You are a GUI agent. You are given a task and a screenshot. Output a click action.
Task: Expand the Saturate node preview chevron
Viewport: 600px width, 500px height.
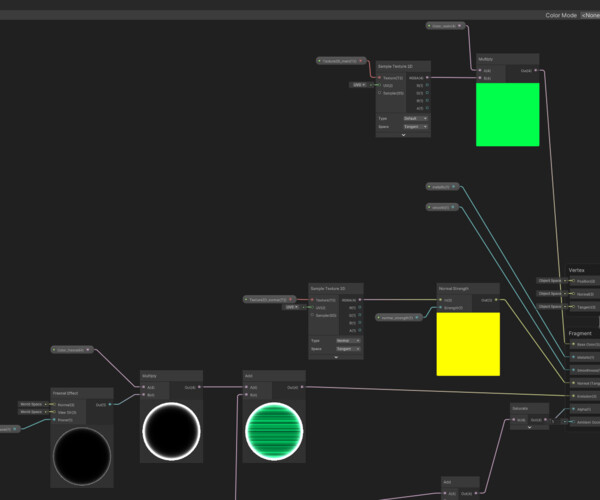530,427
